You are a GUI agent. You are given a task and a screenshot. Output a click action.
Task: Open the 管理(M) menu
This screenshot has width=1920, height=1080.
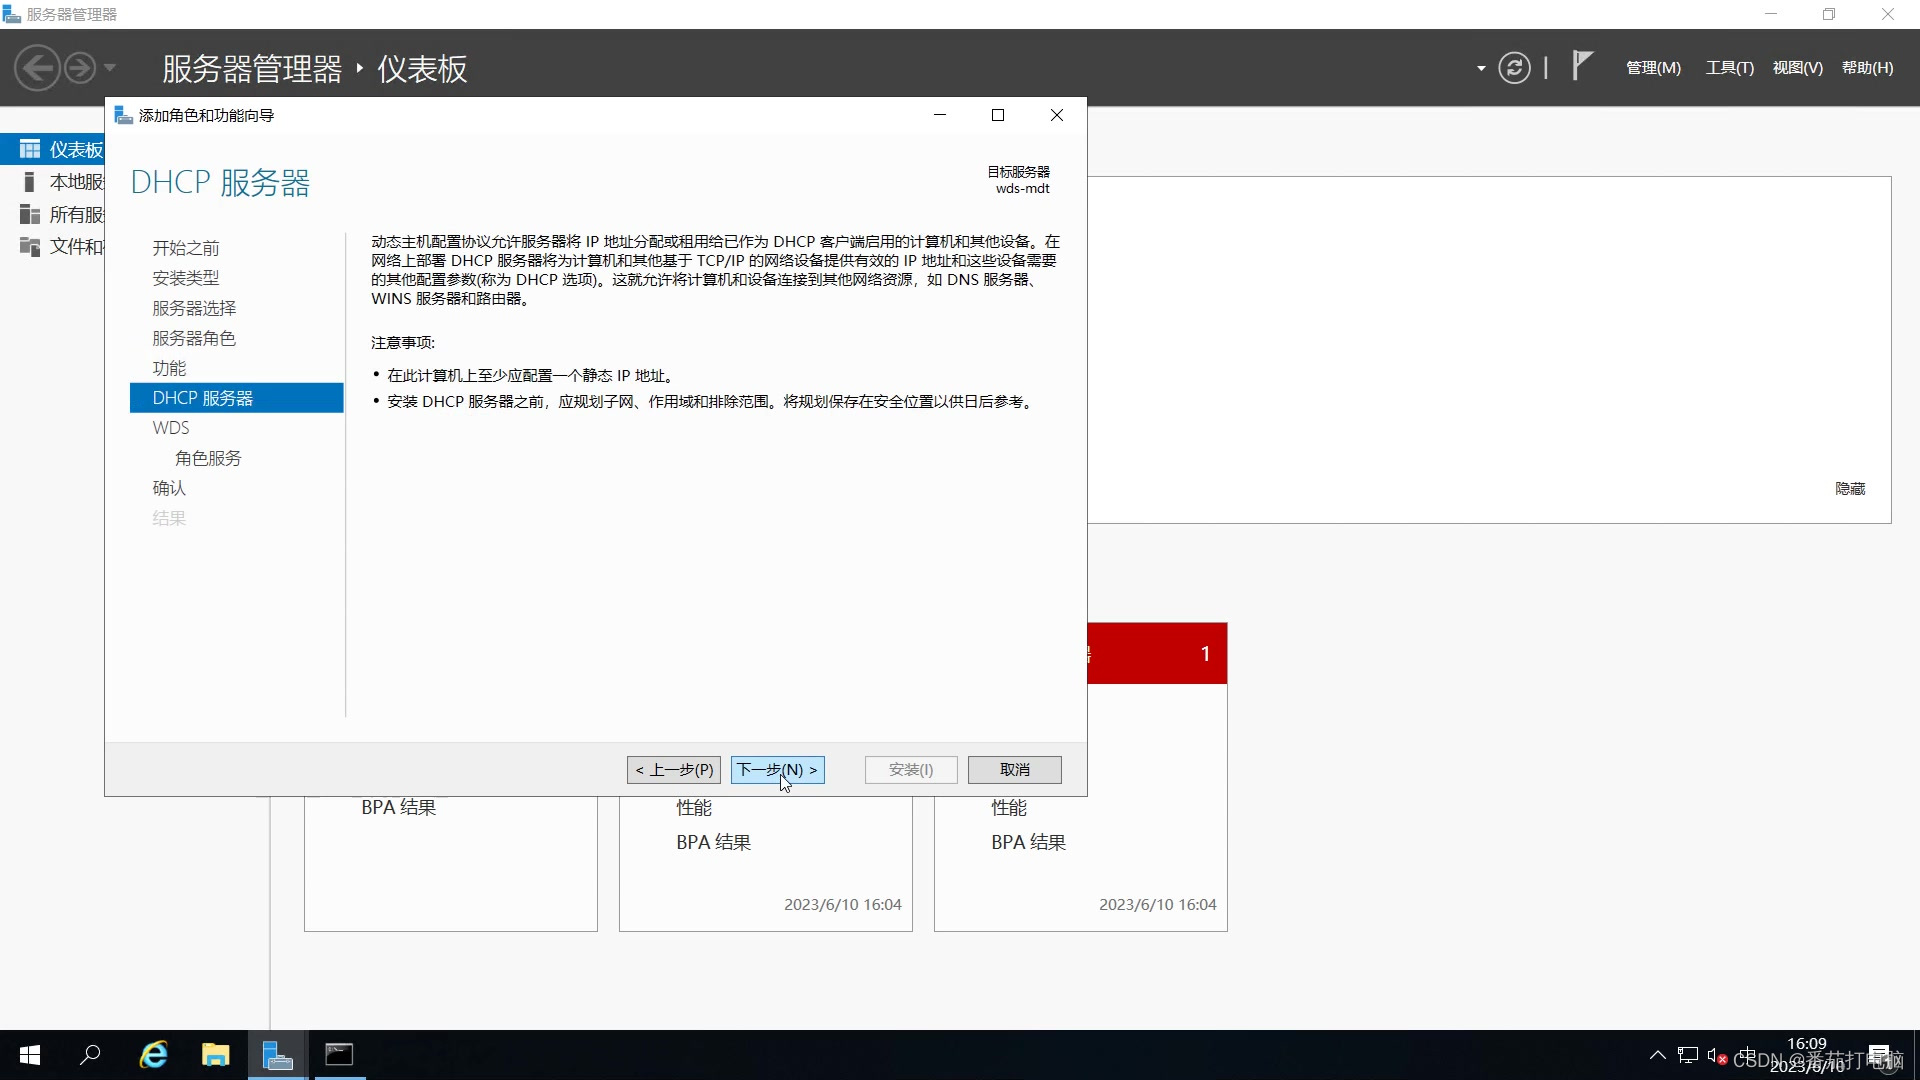[x=1653, y=68]
